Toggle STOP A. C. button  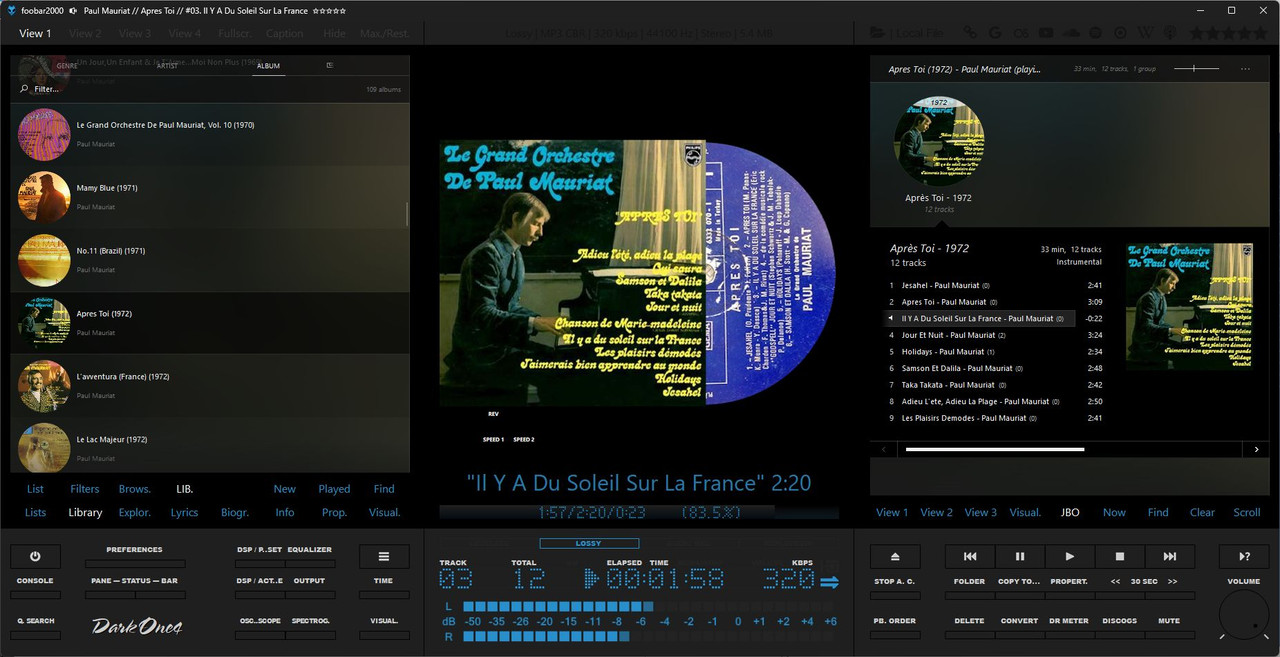click(895, 581)
